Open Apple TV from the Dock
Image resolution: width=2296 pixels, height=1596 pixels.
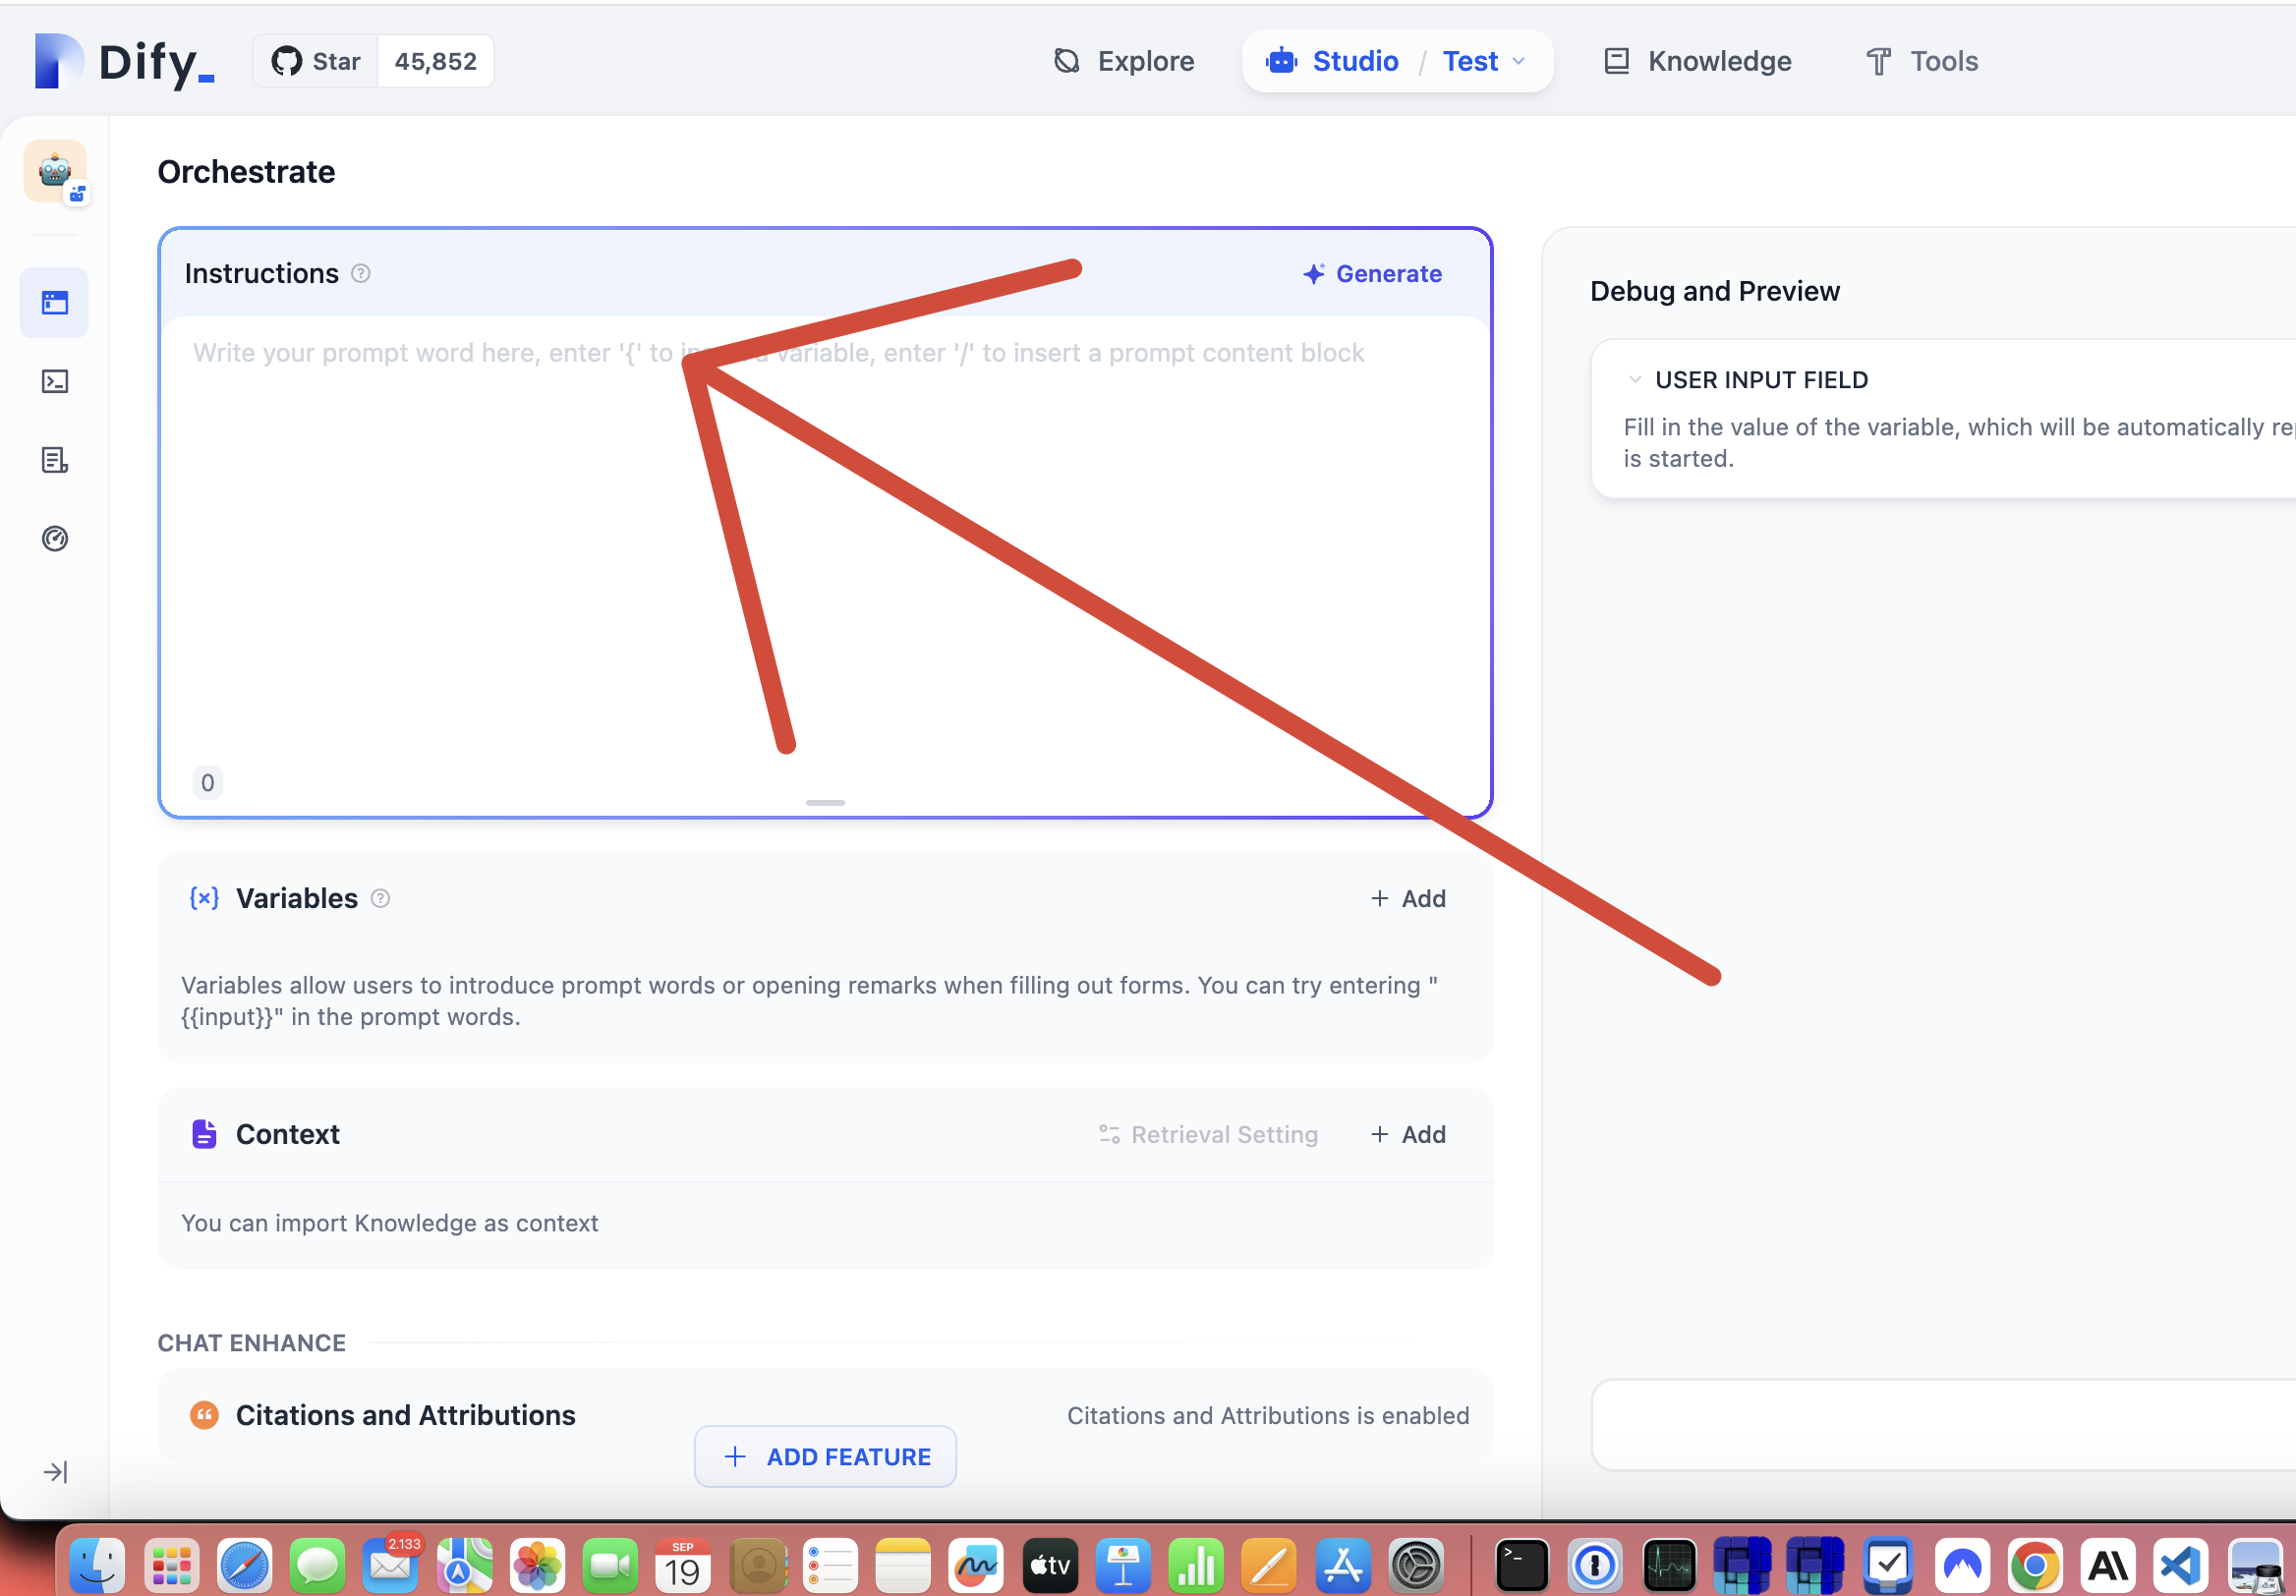(1050, 1565)
